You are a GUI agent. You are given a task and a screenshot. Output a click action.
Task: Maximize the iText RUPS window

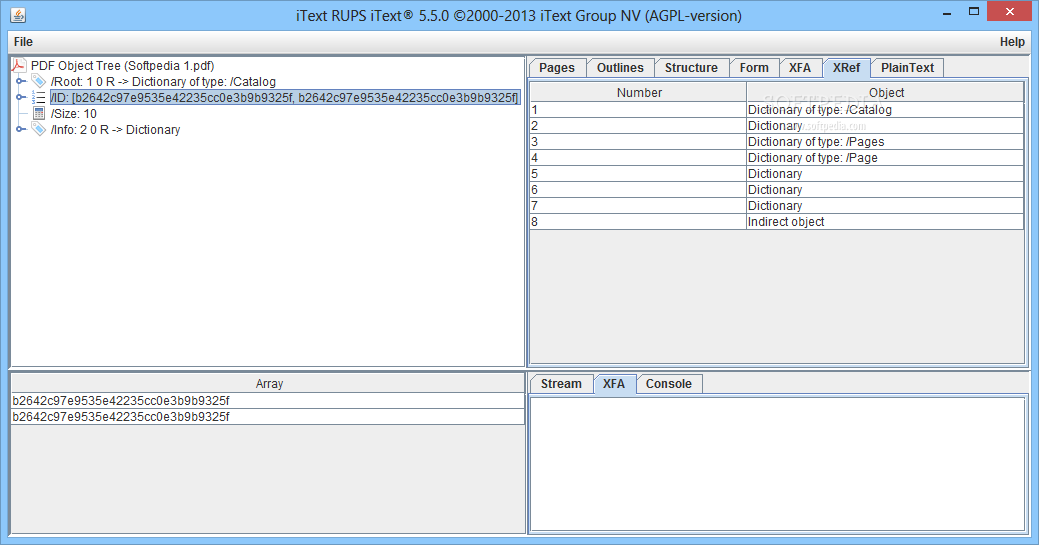point(973,12)
